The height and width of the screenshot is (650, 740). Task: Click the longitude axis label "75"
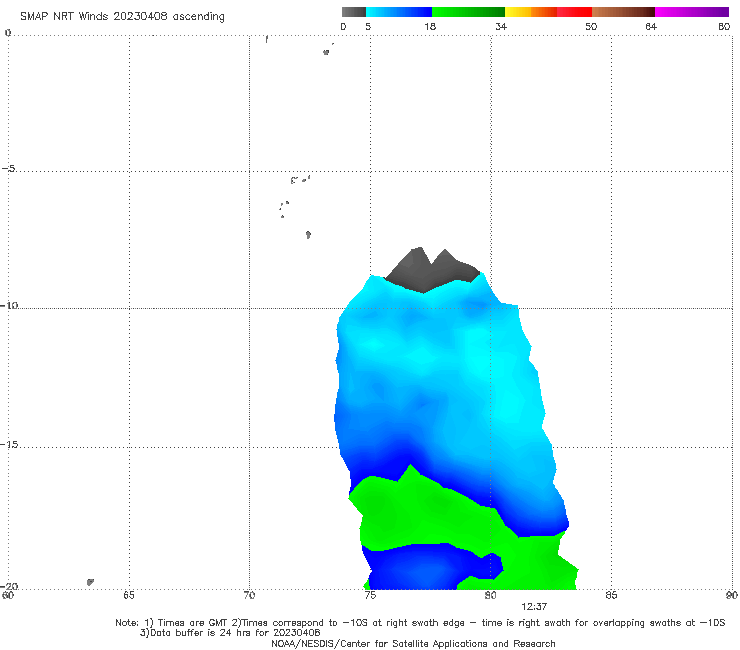[370, 595]
